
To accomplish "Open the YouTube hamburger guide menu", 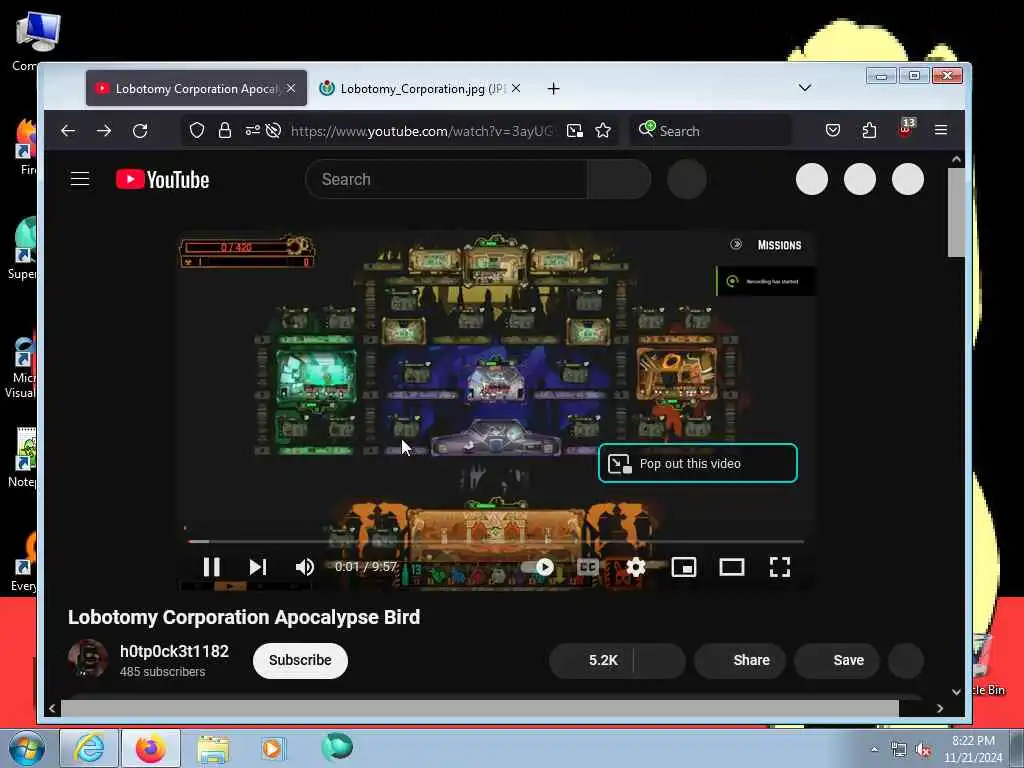I will click(x=80, y=179).
